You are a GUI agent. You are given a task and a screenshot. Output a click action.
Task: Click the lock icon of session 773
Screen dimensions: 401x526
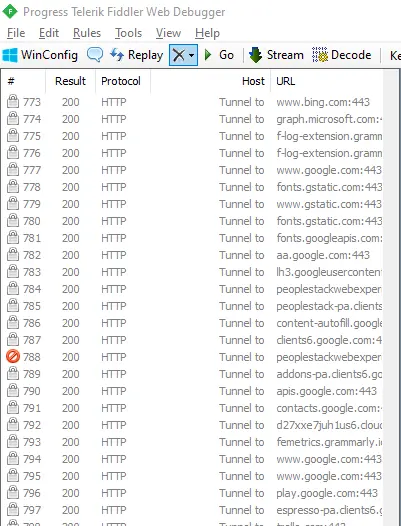coord(13,101)
